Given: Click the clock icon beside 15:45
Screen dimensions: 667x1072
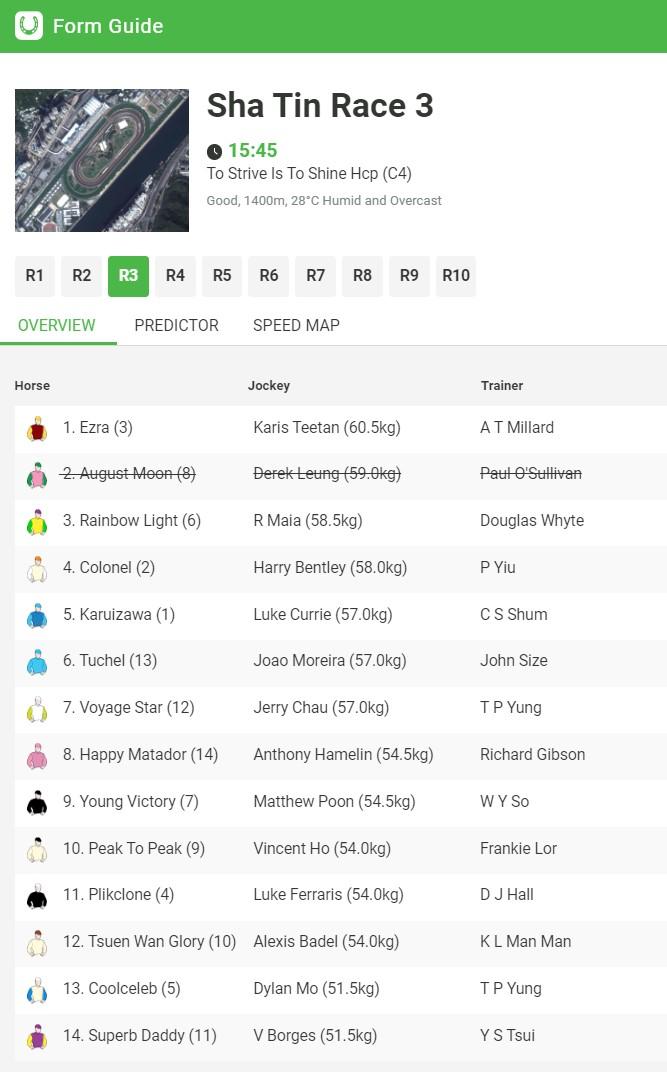Looking at the screenshot, I should tap(215, 152).
